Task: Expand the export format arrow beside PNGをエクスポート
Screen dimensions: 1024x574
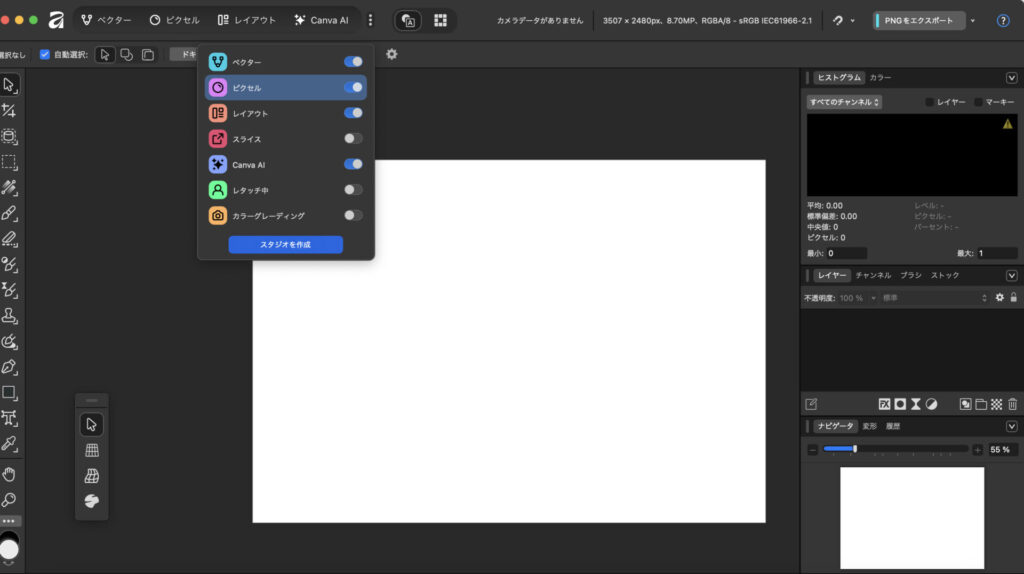Action: click(973, 20)
